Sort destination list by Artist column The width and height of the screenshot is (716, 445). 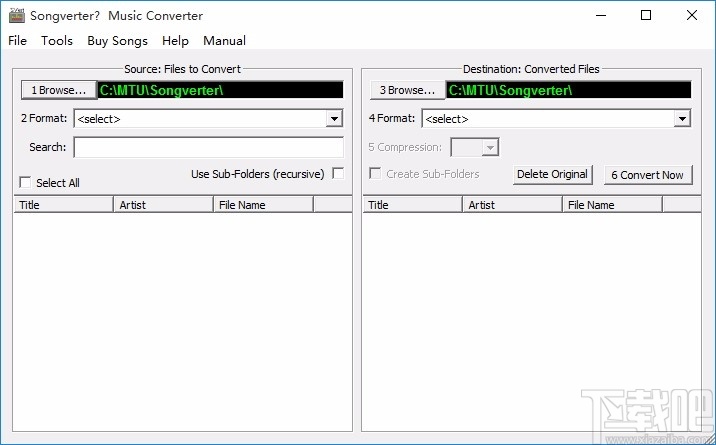tap(512, 204)
